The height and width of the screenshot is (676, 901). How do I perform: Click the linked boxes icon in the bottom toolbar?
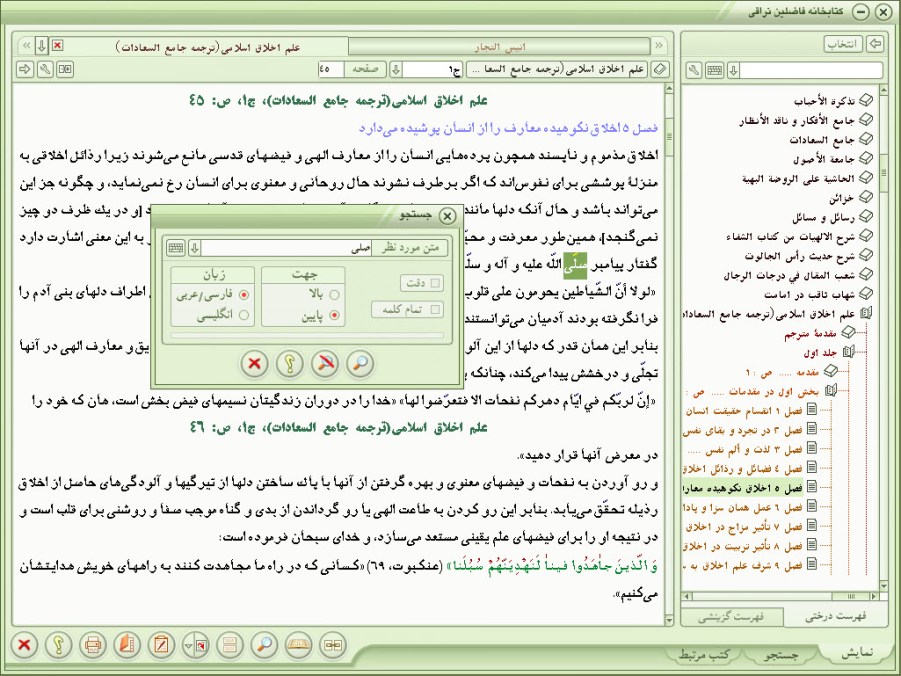tap(333, 644)
